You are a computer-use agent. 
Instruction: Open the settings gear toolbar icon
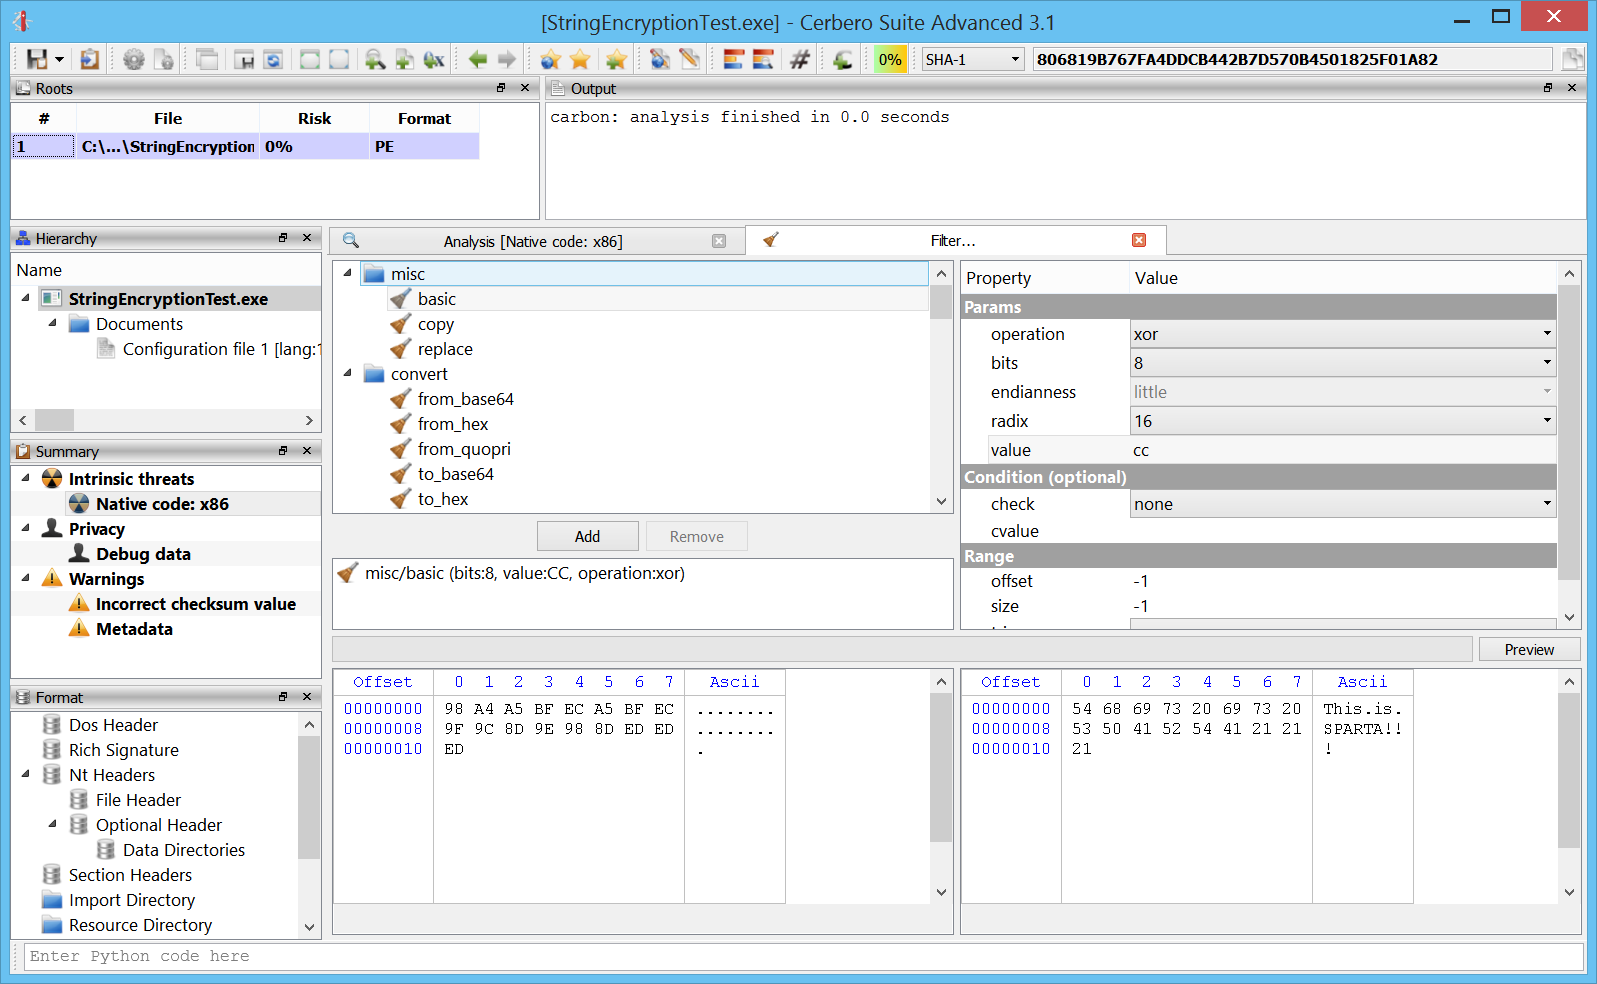tap(133, 59)
